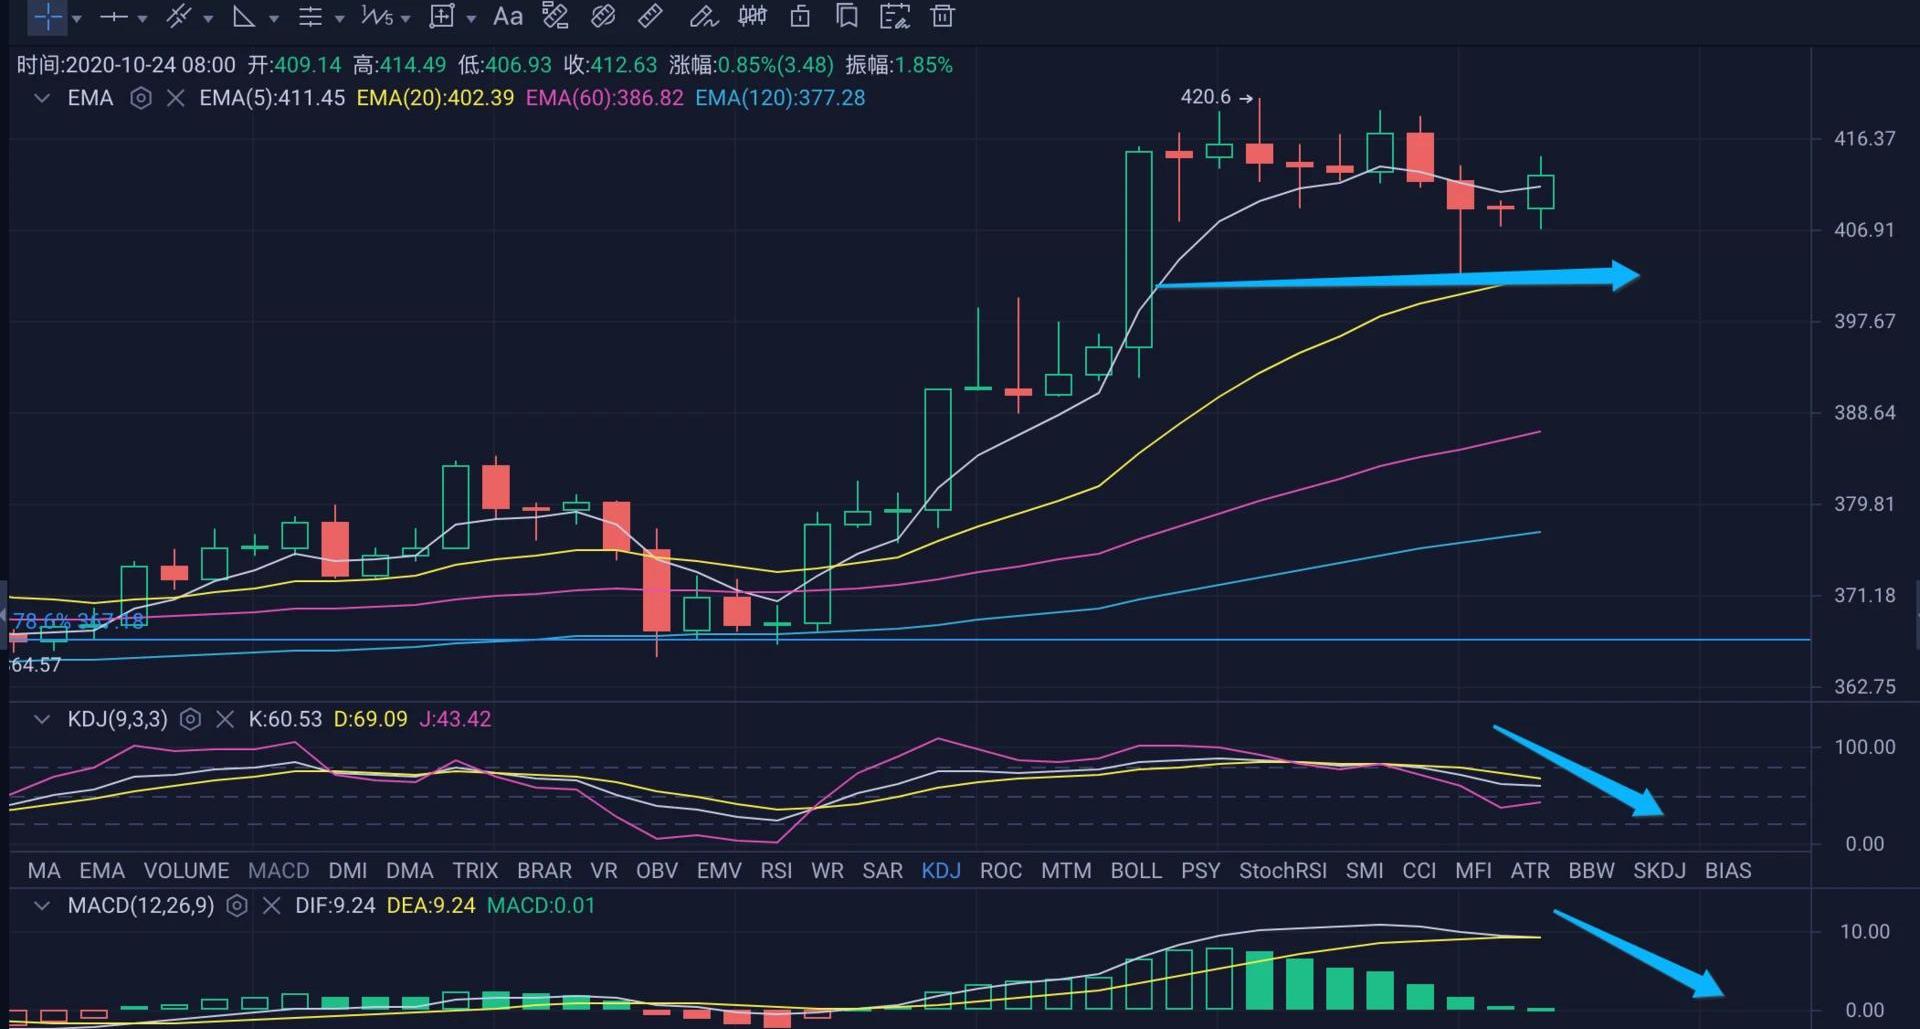Select the DMI indicator tab
This screenshot has height=1029, width=1920.
point(347,871)
